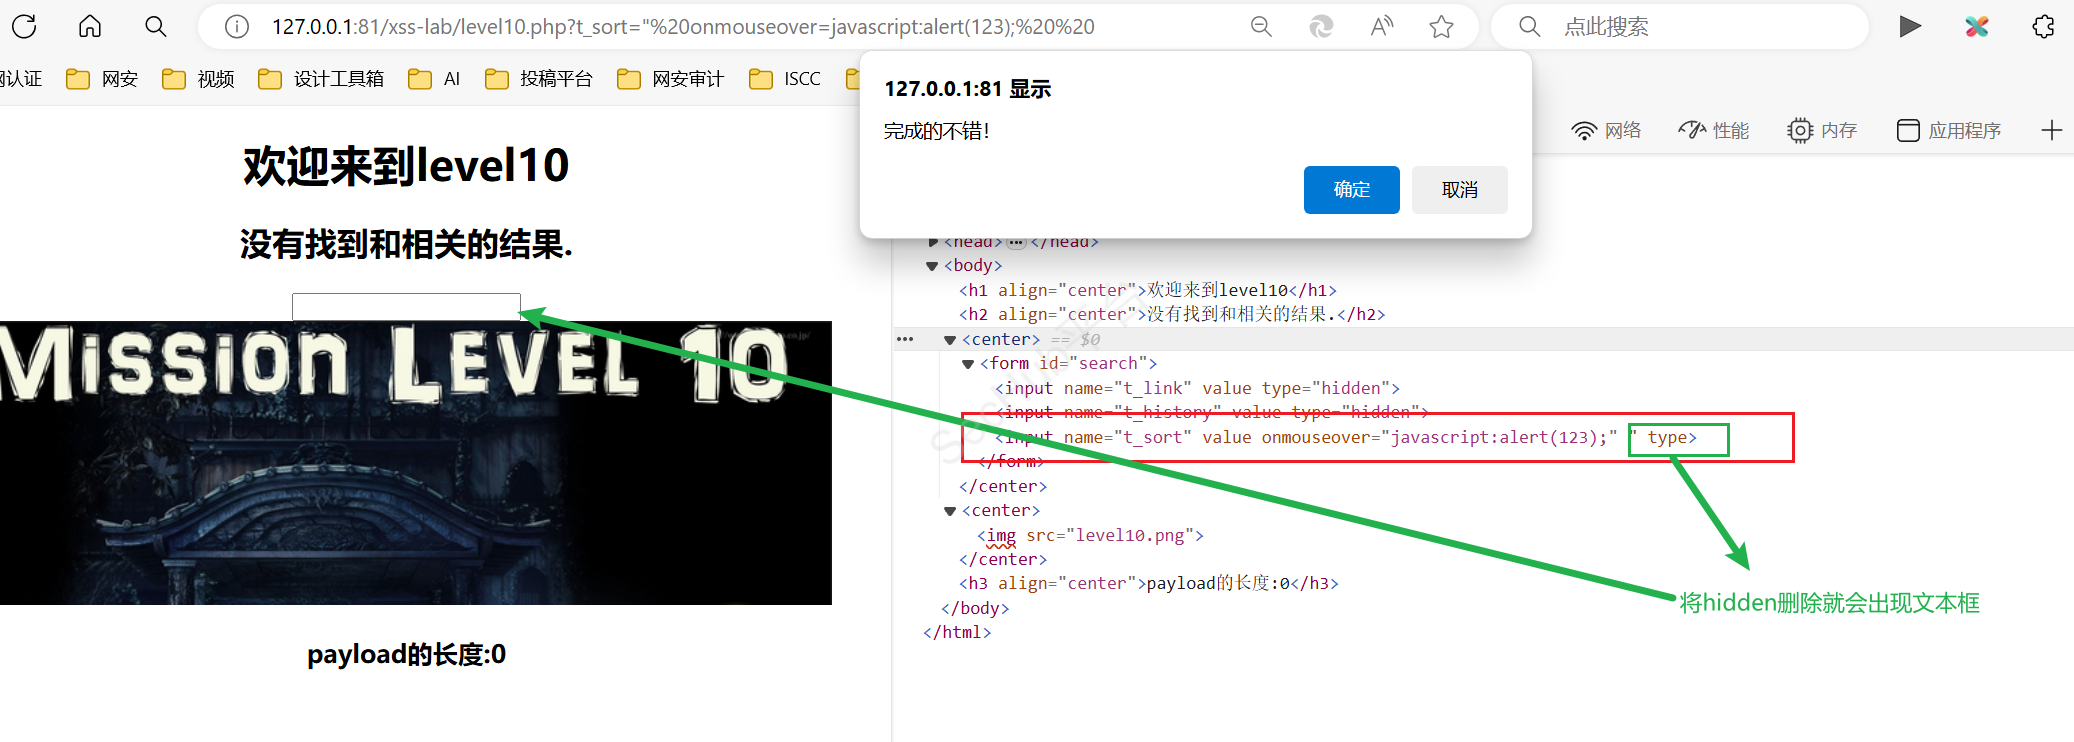Add a DevTools tab with plus icon
Screen dimensions: 2074x742
click(x=2051, y=130)
